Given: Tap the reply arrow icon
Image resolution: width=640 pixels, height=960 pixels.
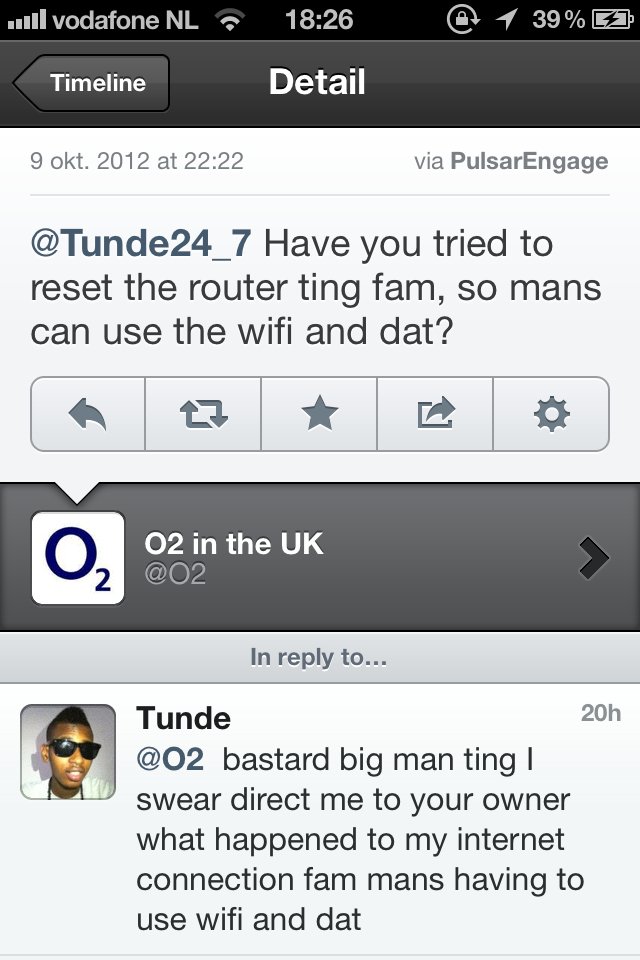Looking at the screenshot, I should click(x=88, y=413).
